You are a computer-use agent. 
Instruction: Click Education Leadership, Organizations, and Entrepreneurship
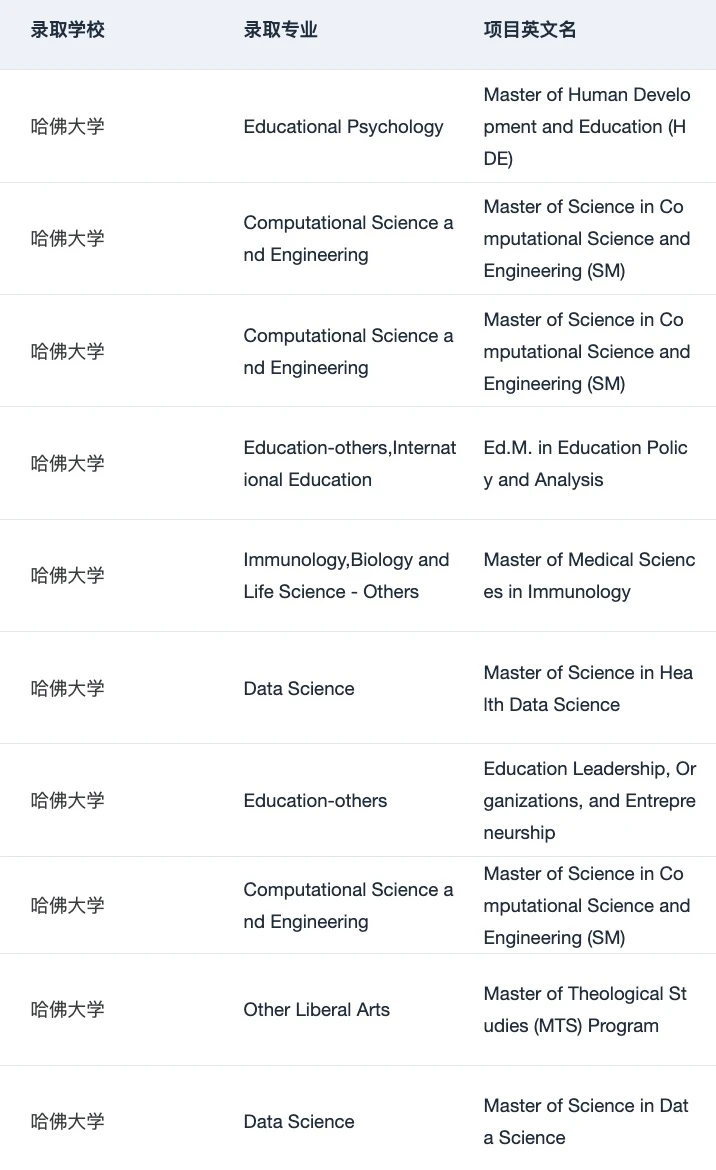(589, 801)
